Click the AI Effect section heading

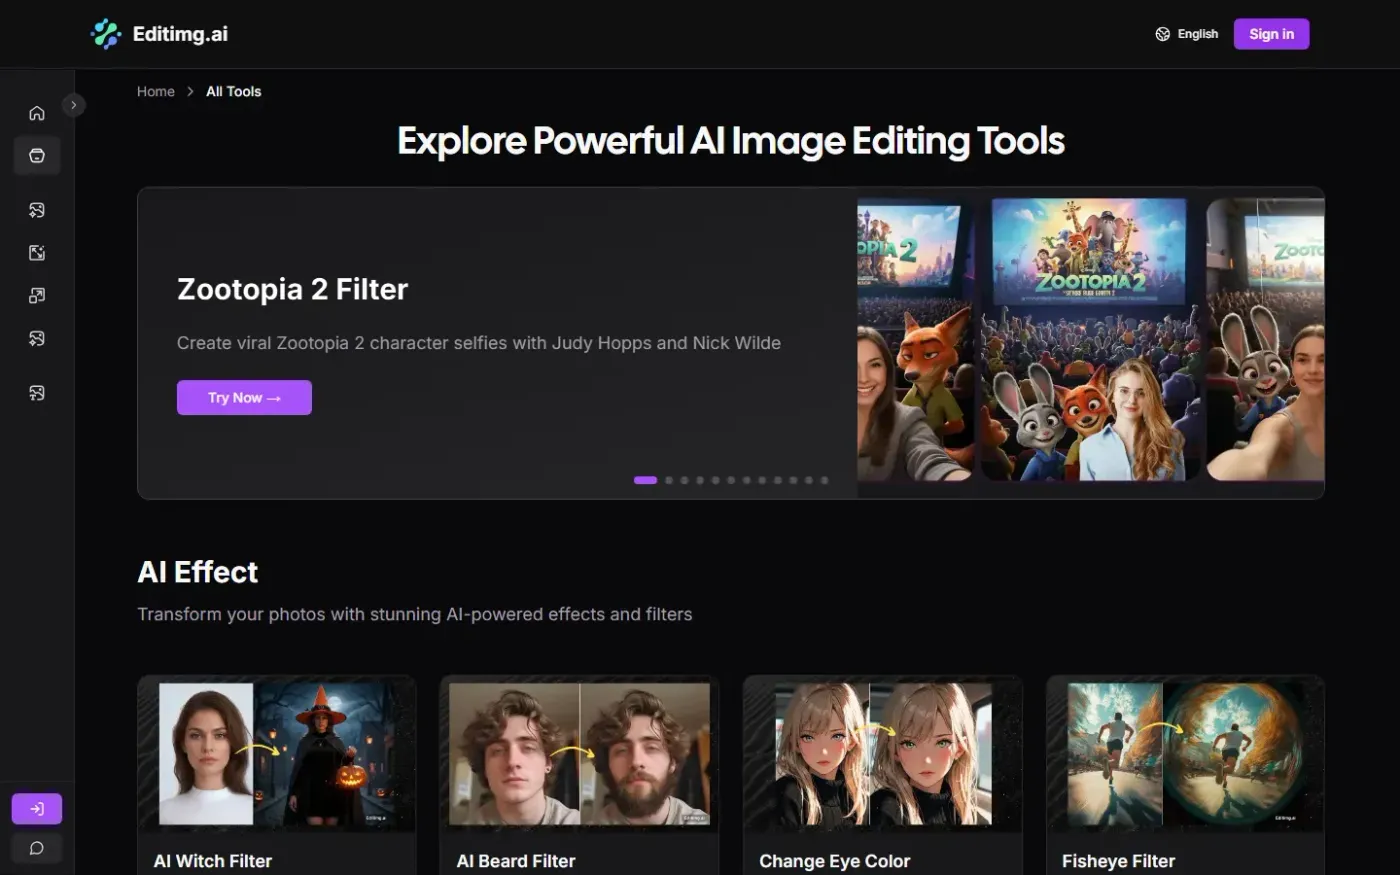click(198, 572)
